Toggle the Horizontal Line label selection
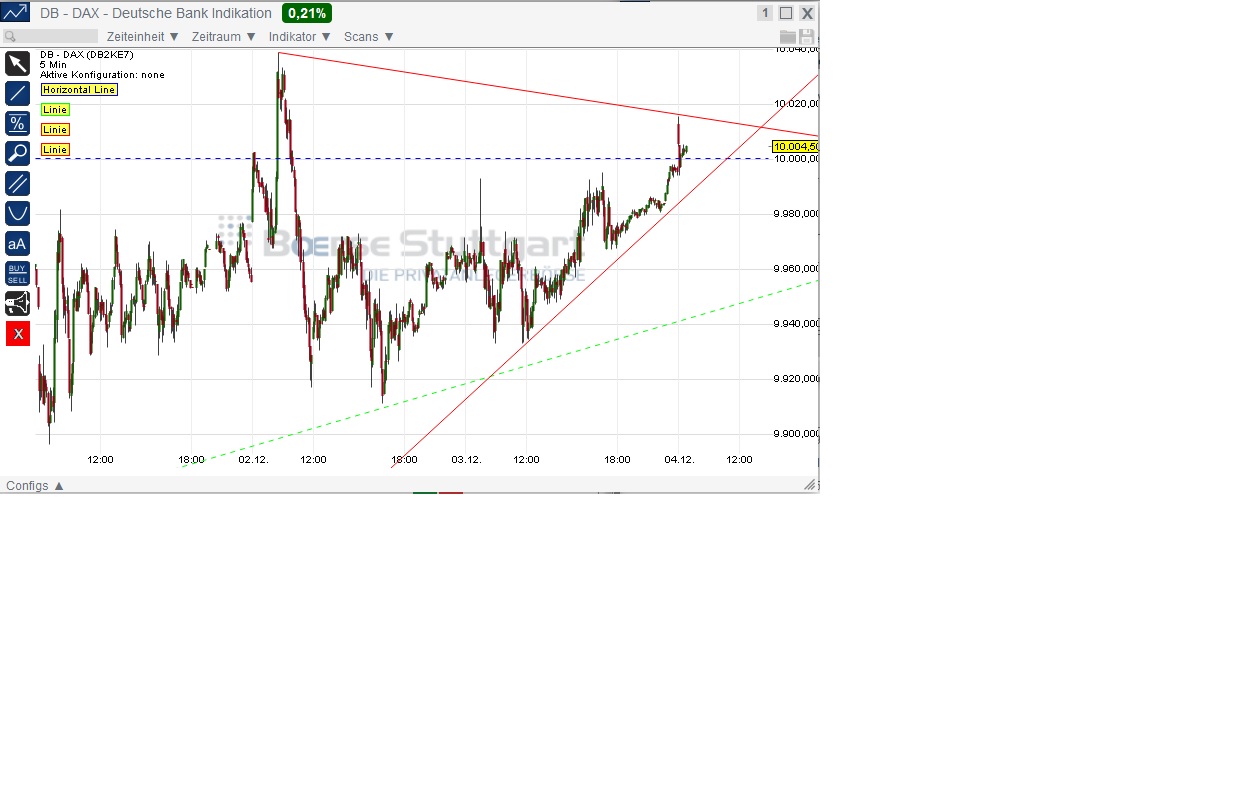 (78, 89)
